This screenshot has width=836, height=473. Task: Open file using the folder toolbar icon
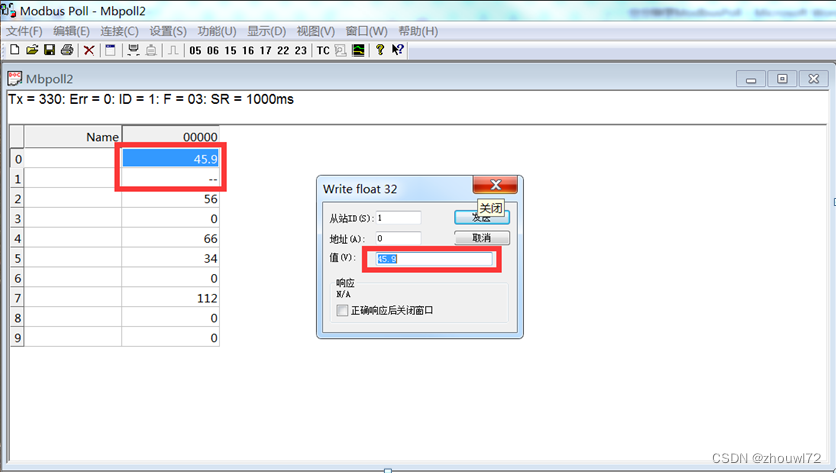pyautogui.click(x=32, y=50)
